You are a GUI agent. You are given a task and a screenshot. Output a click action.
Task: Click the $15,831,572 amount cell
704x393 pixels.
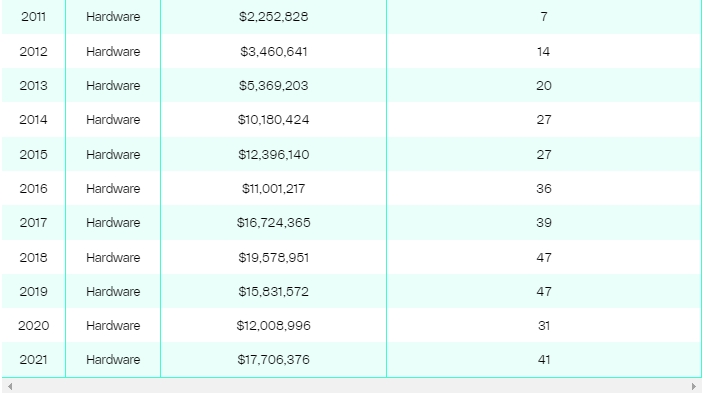pos(273,291)
